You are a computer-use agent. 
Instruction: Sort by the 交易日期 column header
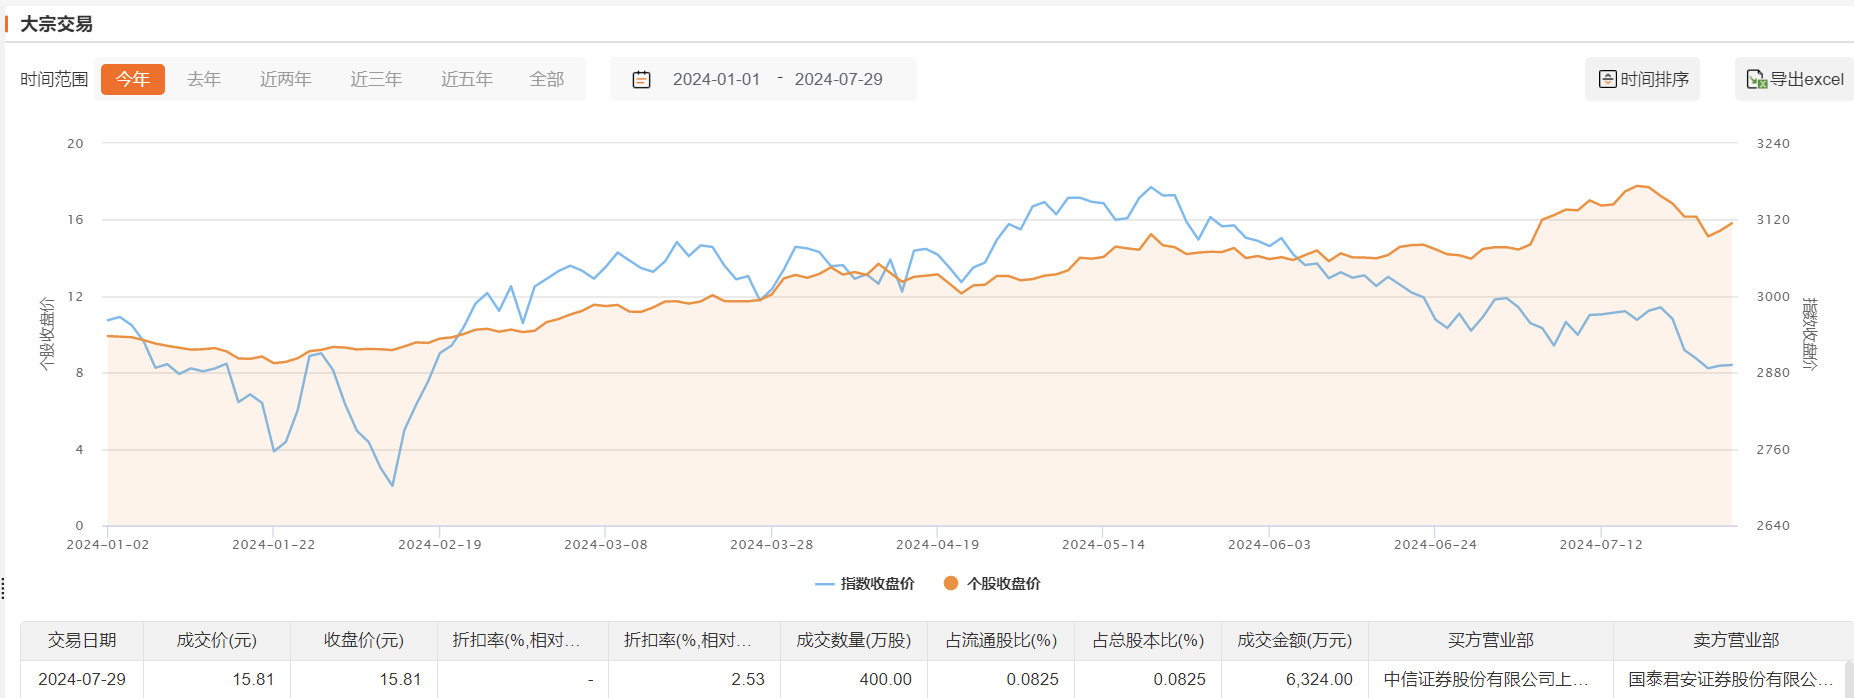(82, 640)
